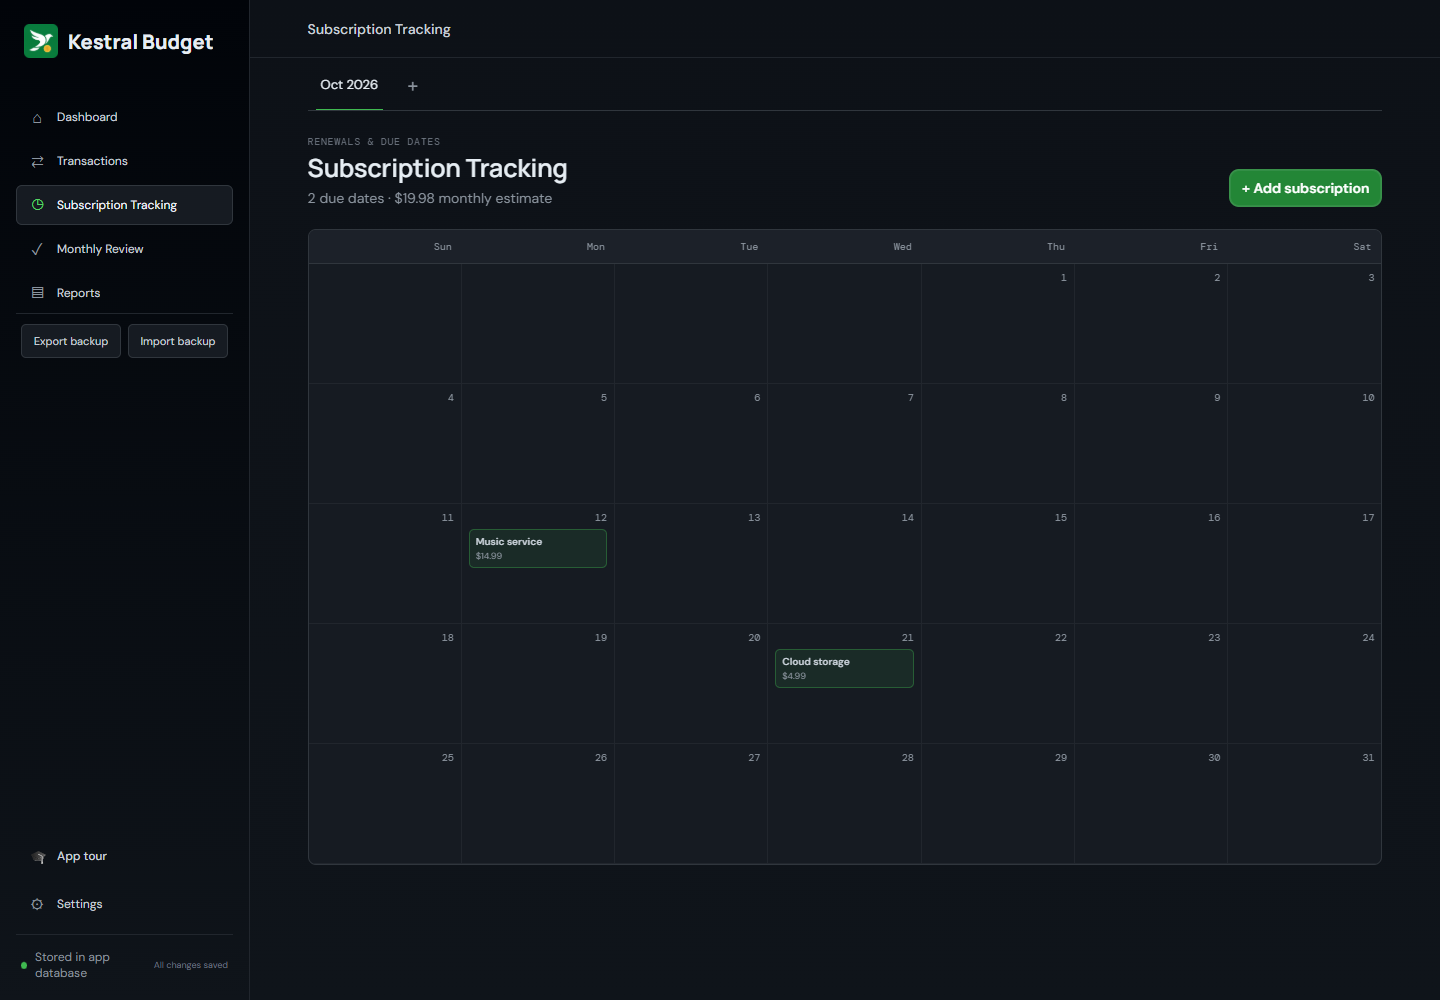The image size is (1440, 1000).
Task: Click the green storage status dot
Action: point(24,965)
